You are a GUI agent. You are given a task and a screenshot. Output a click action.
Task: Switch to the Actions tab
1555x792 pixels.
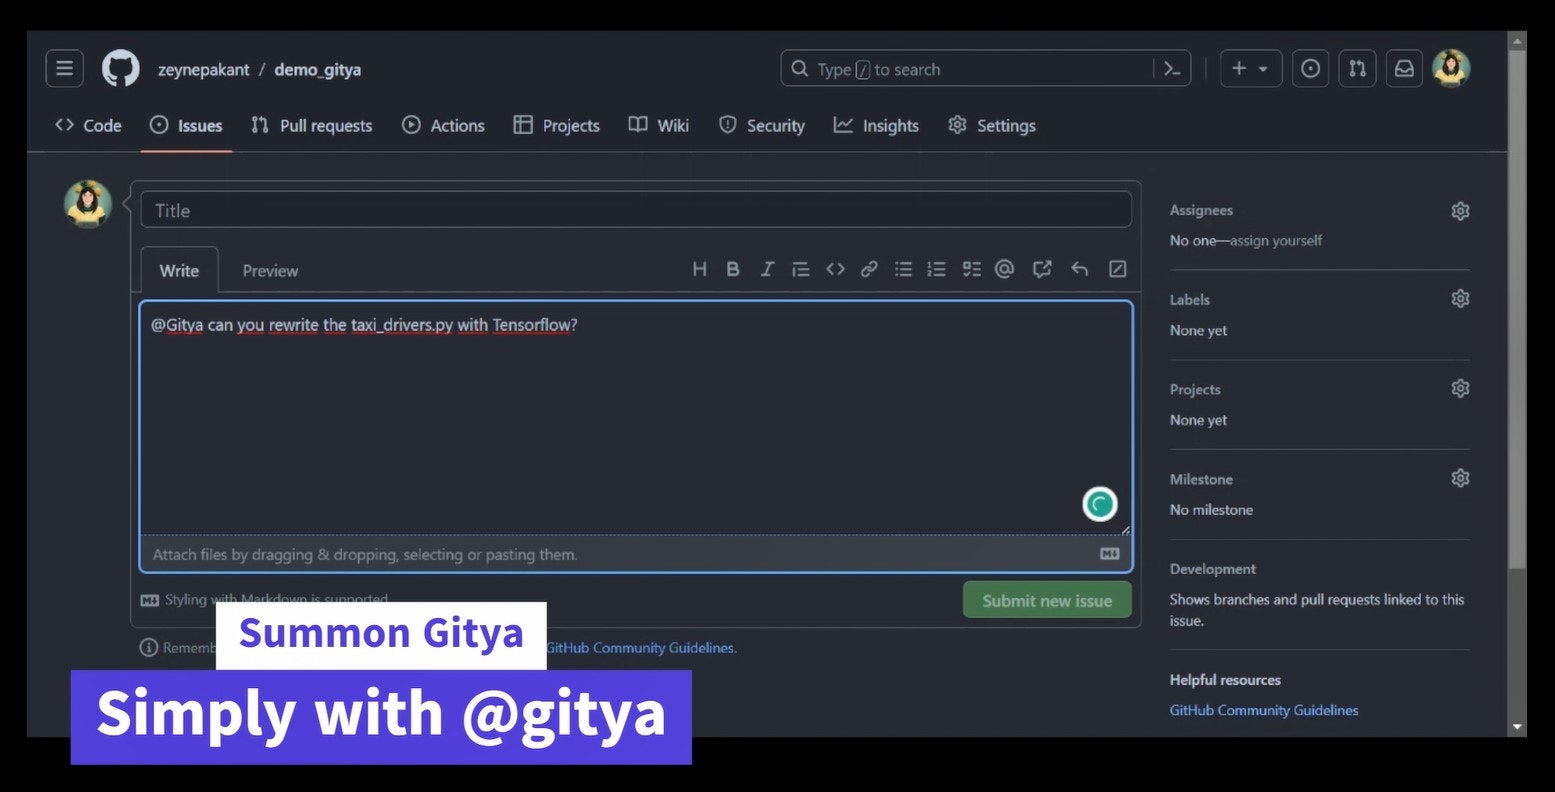443,125
